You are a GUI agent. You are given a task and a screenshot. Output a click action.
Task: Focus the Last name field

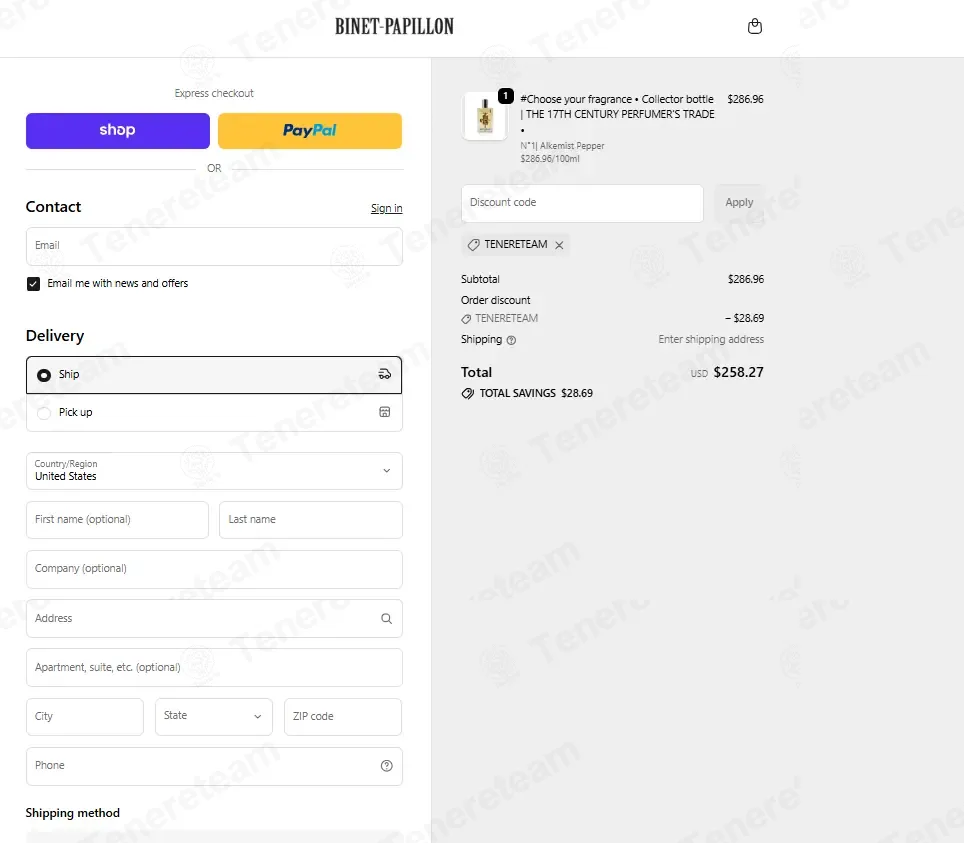tap(310, 520)
